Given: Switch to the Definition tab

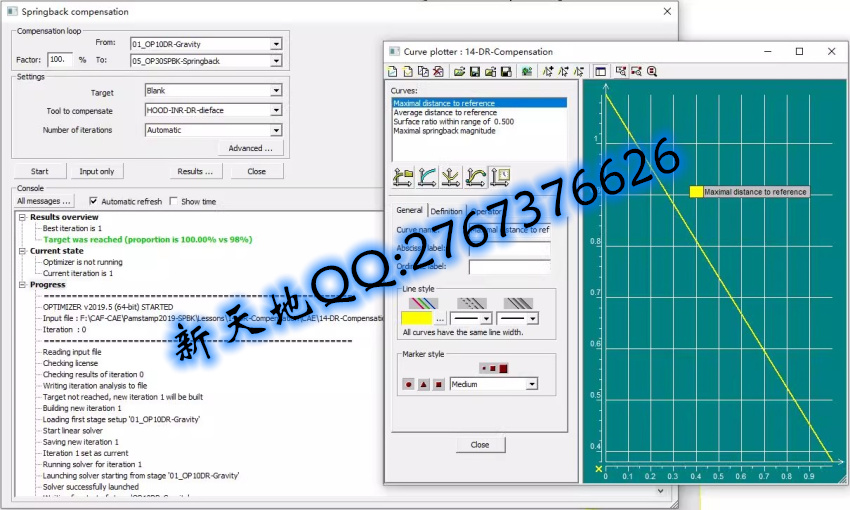Looking at the screenshot, I should [x=446, y=211].
